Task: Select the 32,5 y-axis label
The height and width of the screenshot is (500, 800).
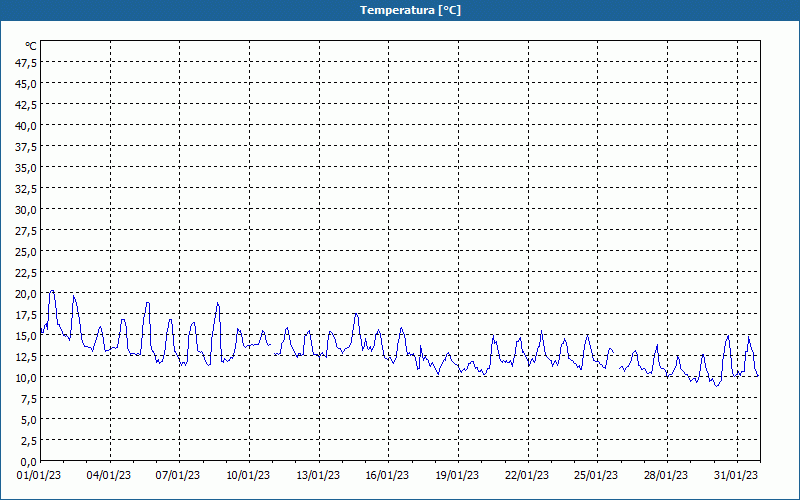Action: coord(27,189)
